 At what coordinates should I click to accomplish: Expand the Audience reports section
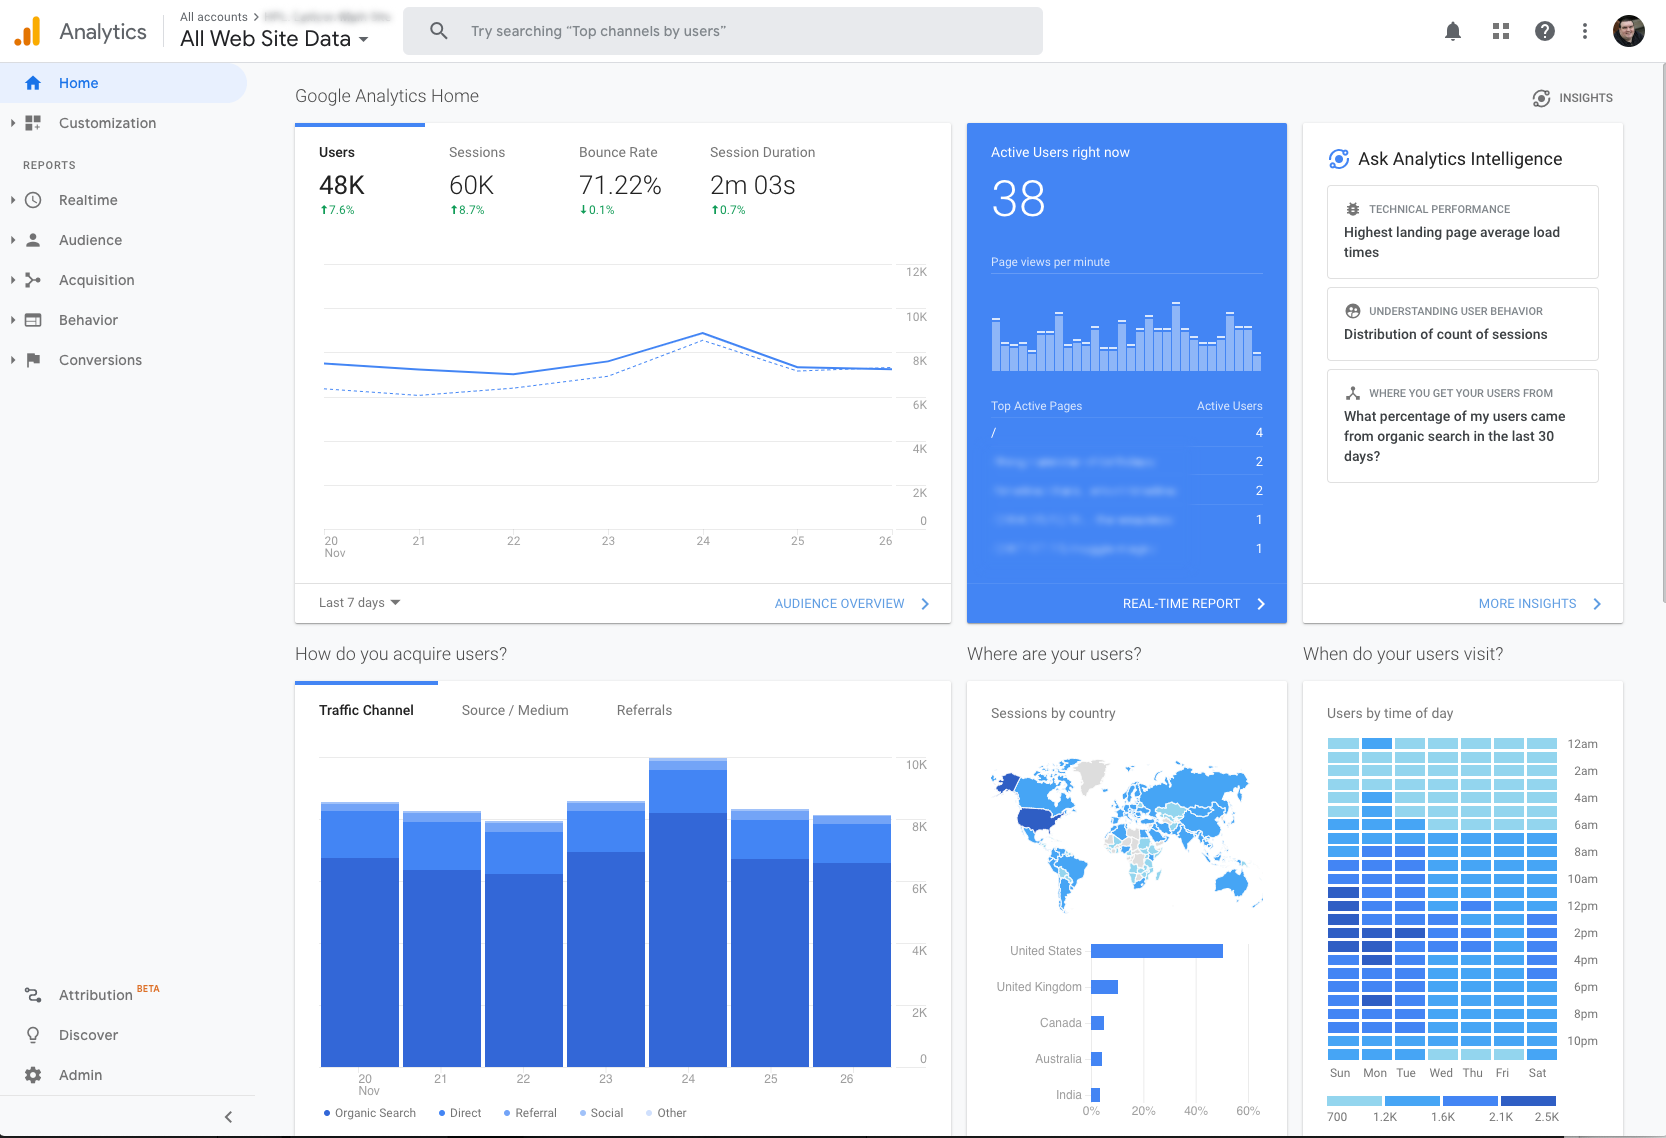(x=90, y=240)
